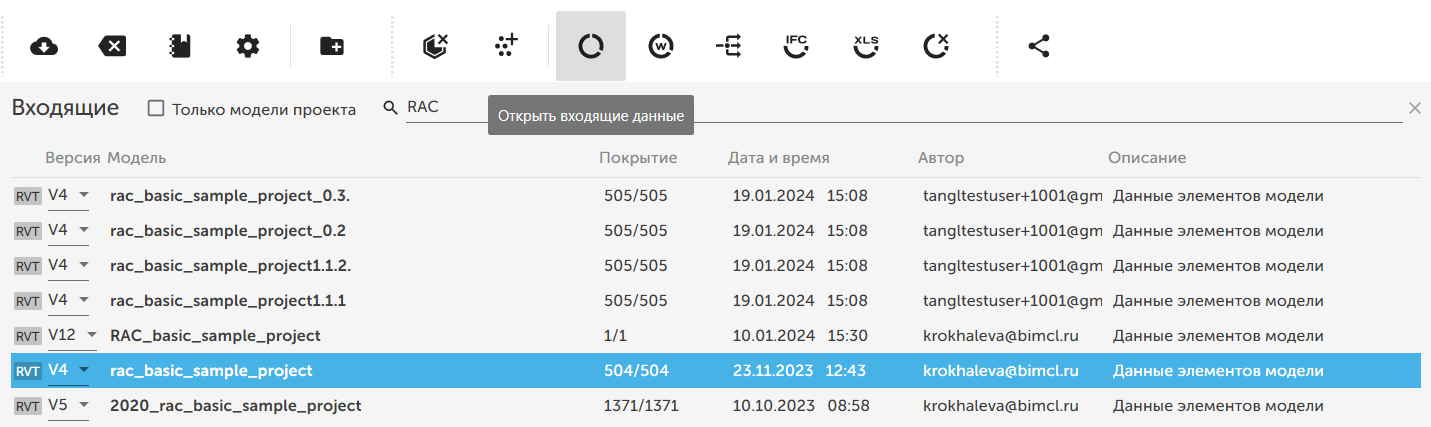Viewport: 1431px width, 427px height.
Task: Select model RAC_basic_sample_project (V12)
Action: [215, 336]
